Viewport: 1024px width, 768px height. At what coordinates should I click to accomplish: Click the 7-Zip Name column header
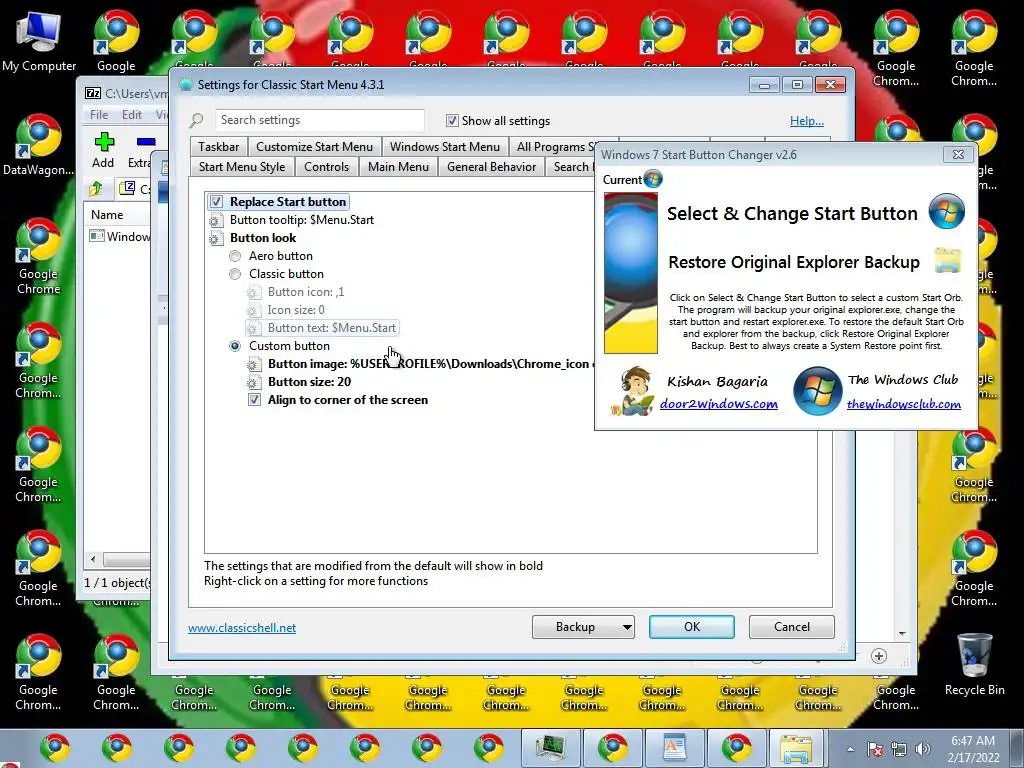(x=107, y=215)
